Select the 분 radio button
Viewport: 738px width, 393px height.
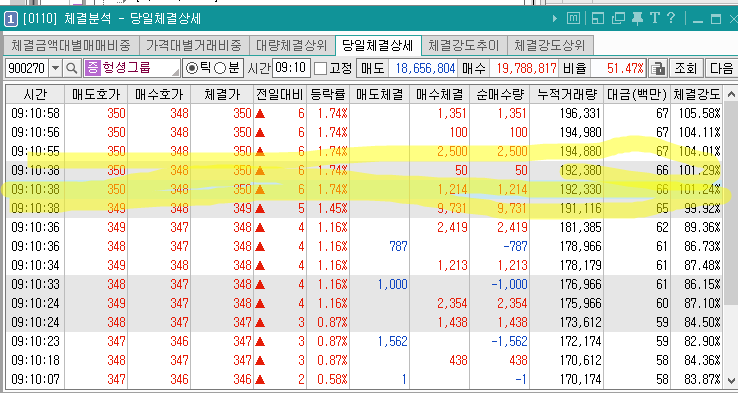click(x=220, y=69)
